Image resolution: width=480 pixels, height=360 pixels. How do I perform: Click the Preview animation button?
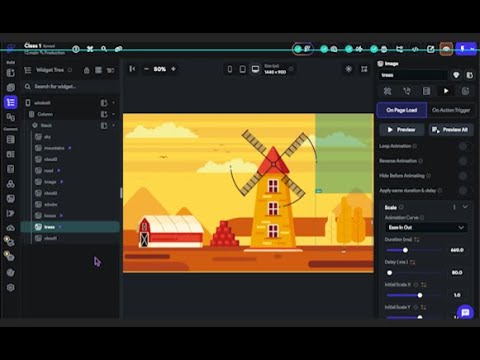[x=402, y=130]
